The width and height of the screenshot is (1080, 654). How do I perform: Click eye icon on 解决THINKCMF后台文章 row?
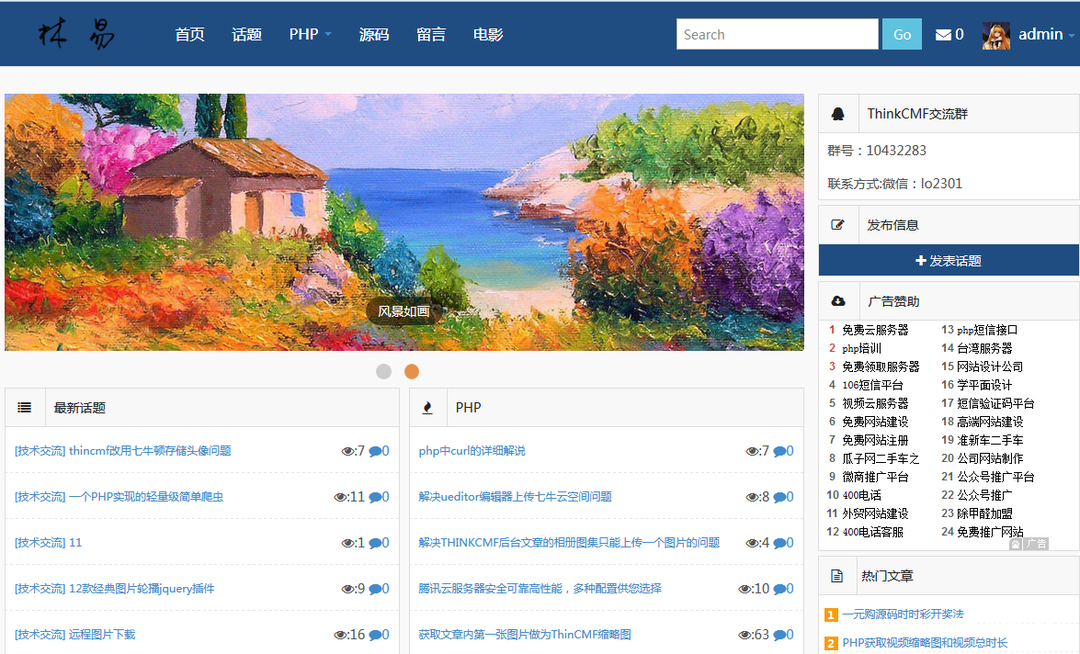(752, 543)
